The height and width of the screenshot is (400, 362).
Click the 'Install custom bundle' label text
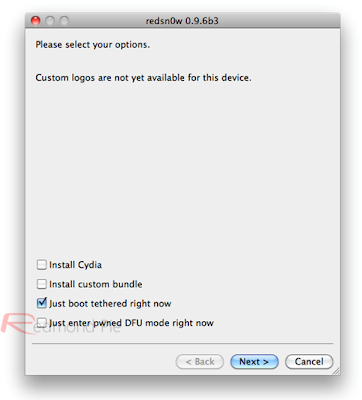96,284
